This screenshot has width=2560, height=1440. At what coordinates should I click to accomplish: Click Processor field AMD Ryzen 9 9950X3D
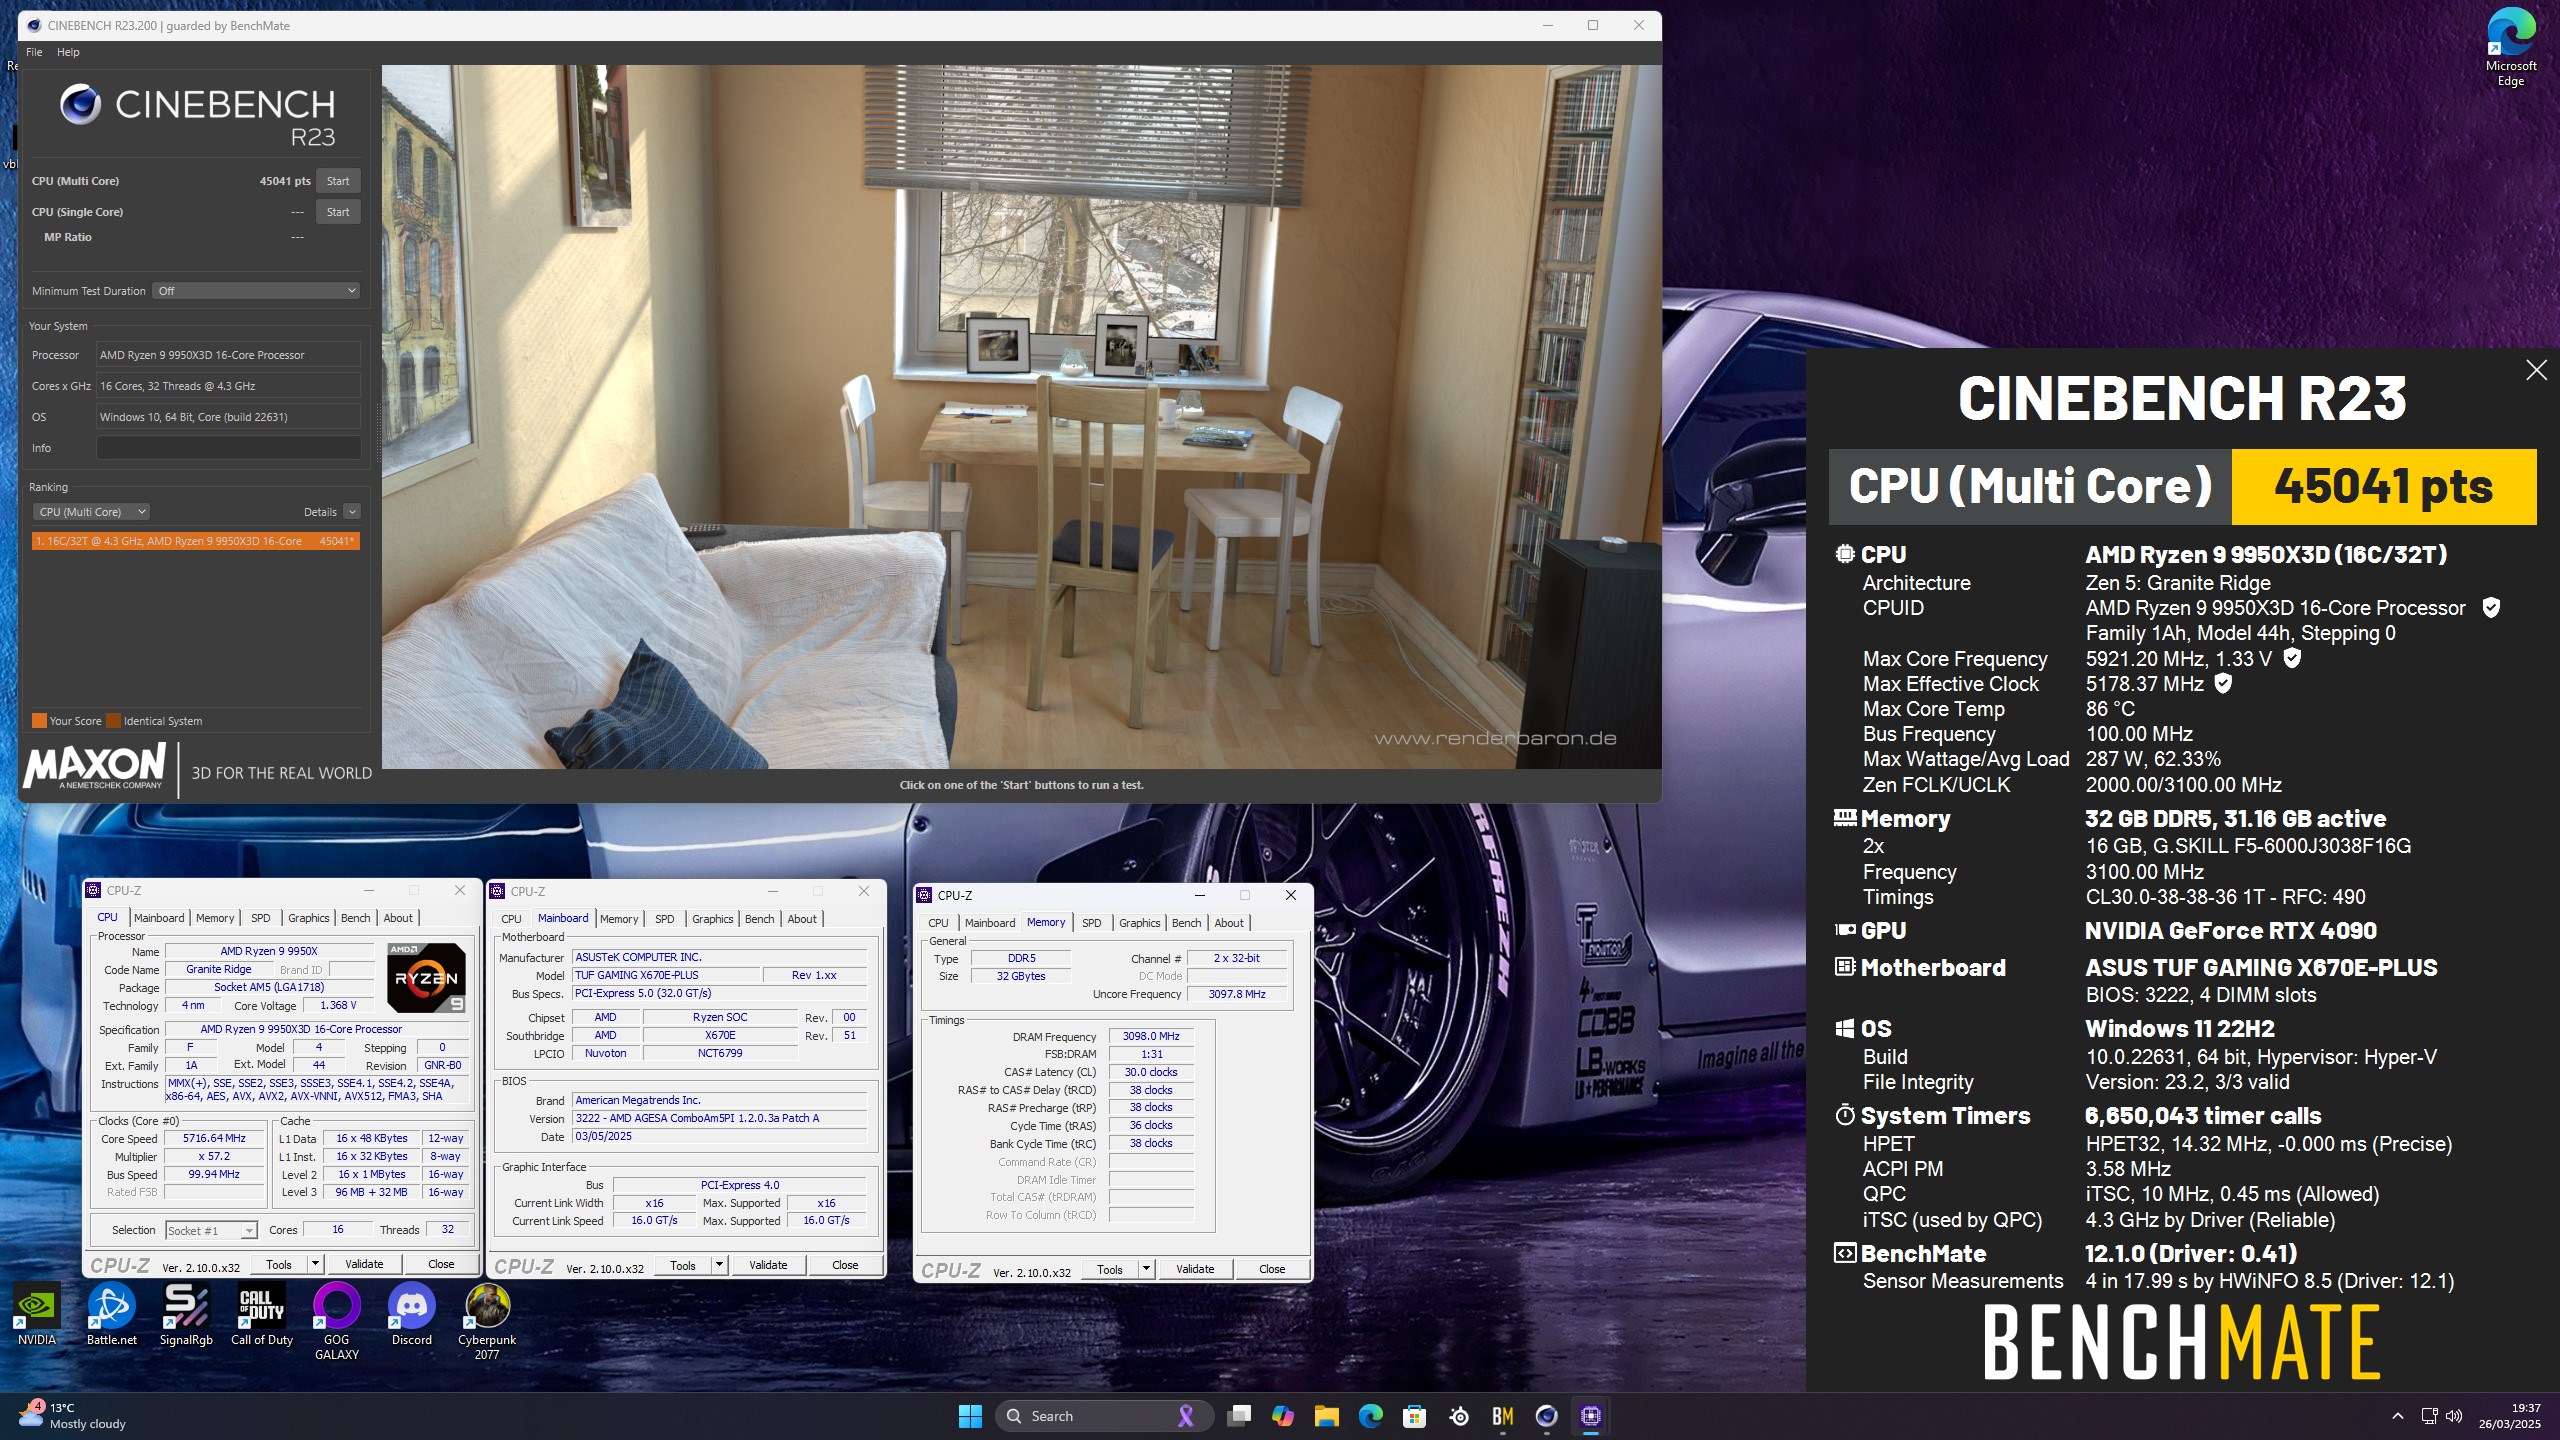coord(228,355)
